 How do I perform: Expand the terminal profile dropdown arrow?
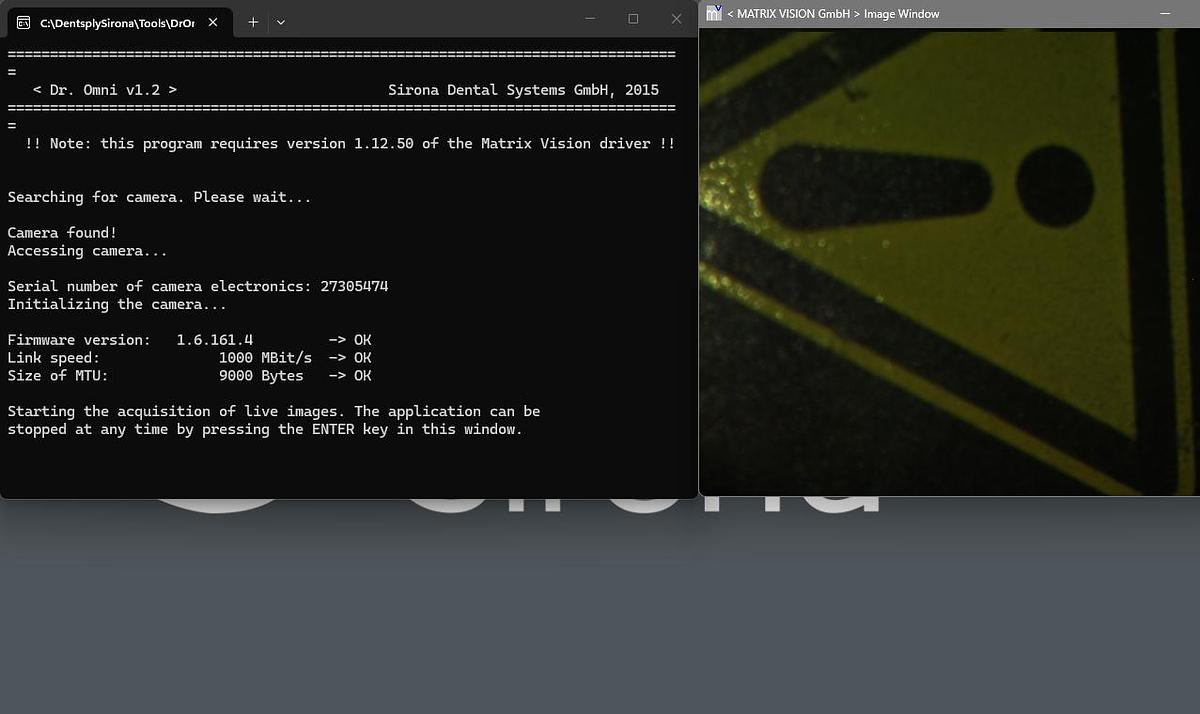coord(281,22)
